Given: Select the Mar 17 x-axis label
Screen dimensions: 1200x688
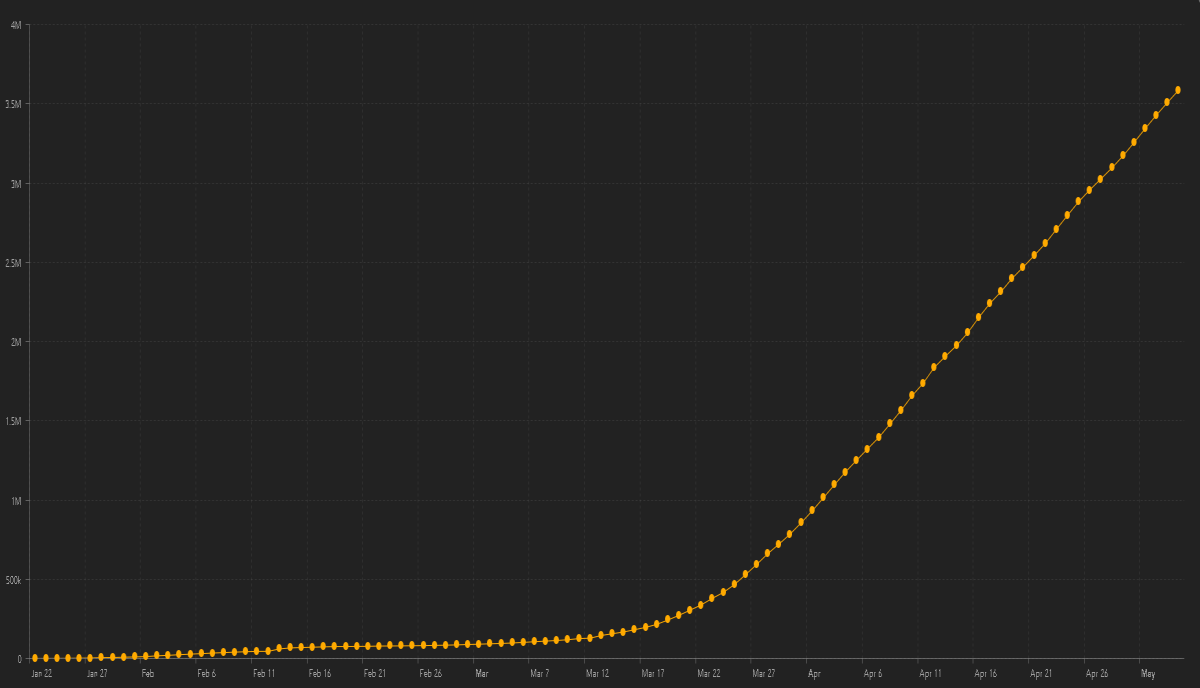Looking at the screenshot, I should tap(653, 674).
